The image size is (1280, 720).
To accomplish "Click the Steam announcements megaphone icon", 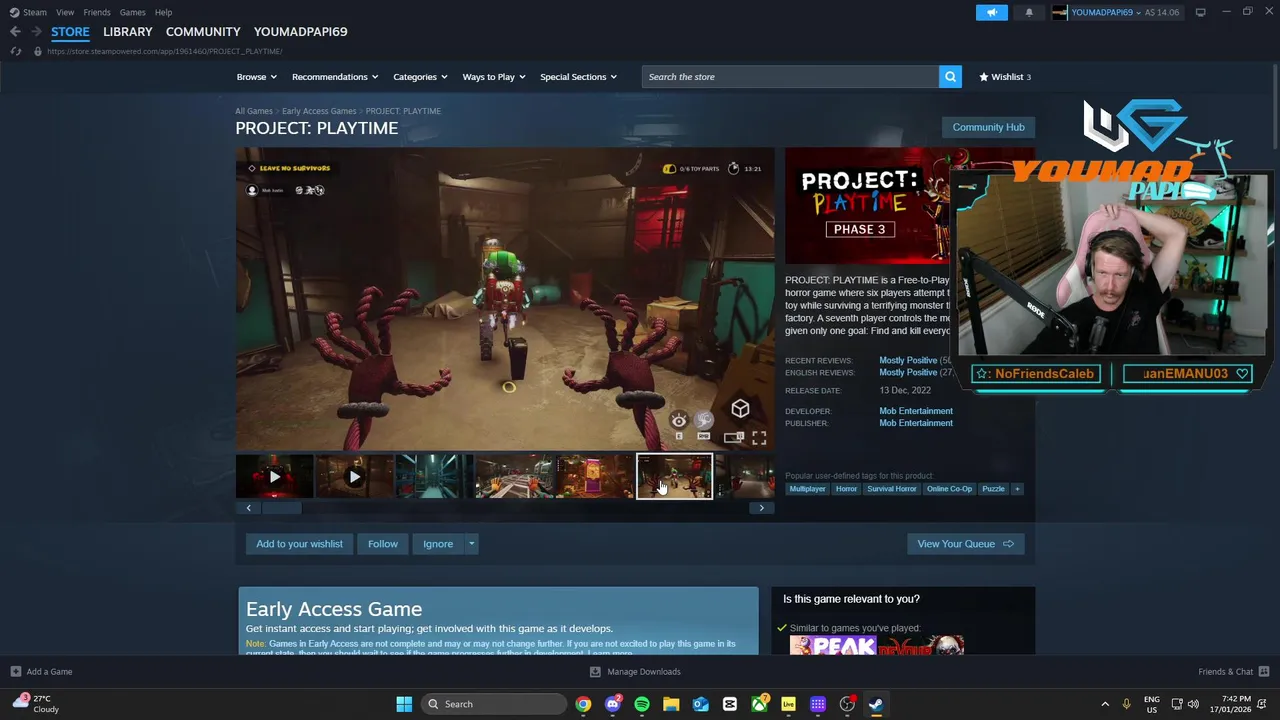I will [x=991, y=12].
